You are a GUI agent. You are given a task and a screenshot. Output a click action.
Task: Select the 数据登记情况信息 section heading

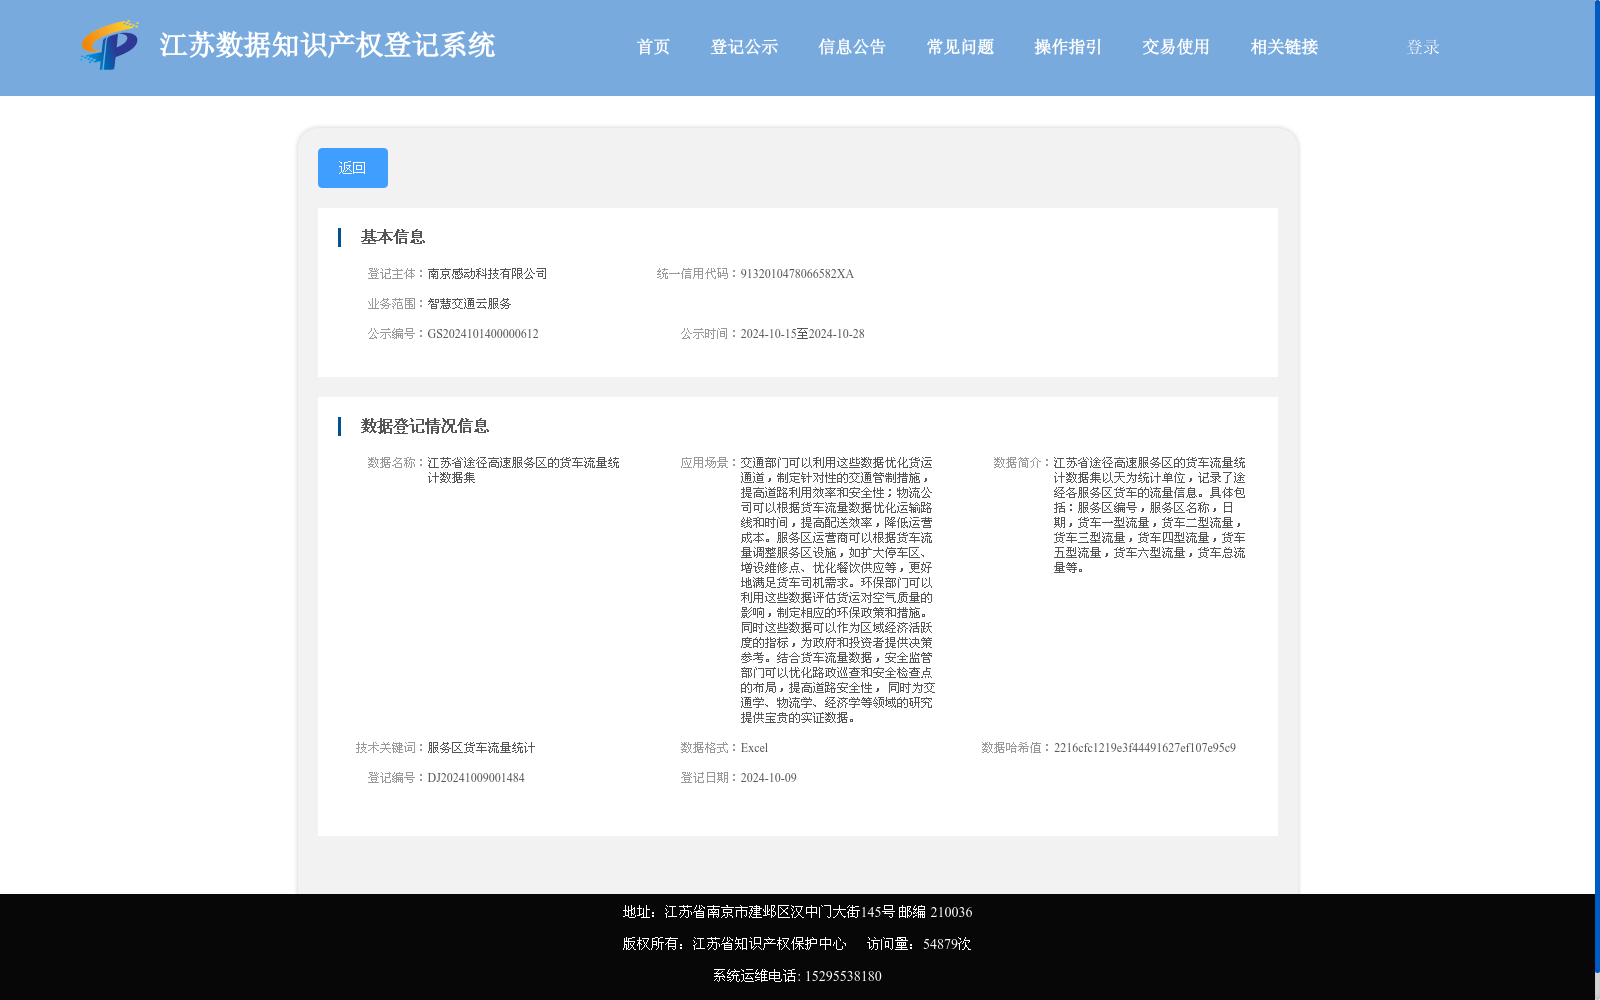point(425,426)
